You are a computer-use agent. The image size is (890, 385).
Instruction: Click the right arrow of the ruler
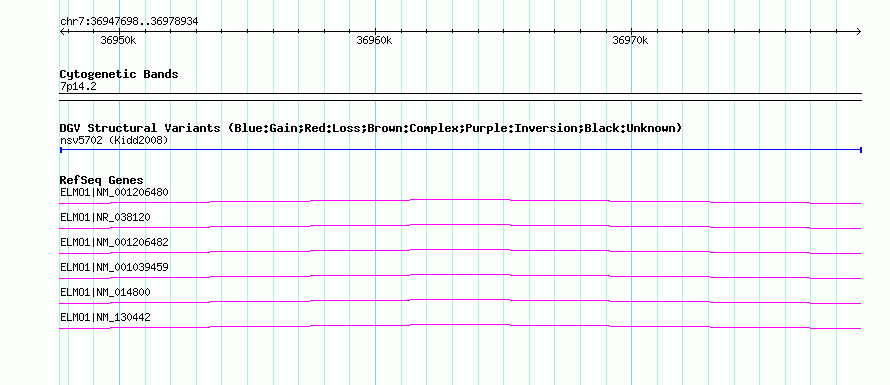pos(859,32)
